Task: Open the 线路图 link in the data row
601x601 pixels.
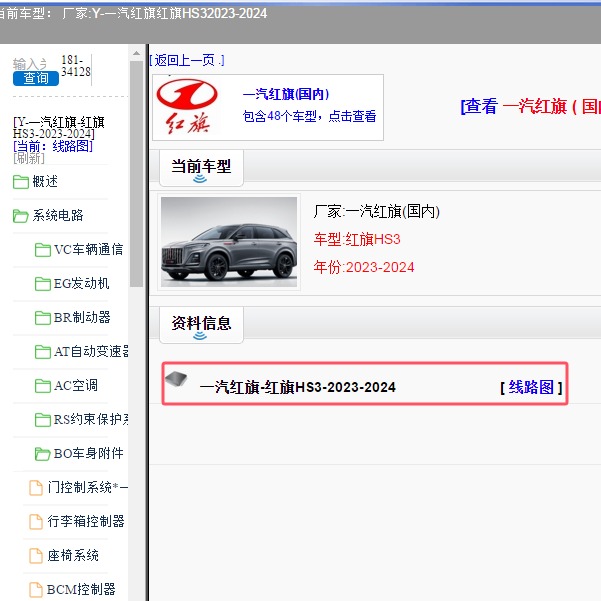Action: point(531,387)
